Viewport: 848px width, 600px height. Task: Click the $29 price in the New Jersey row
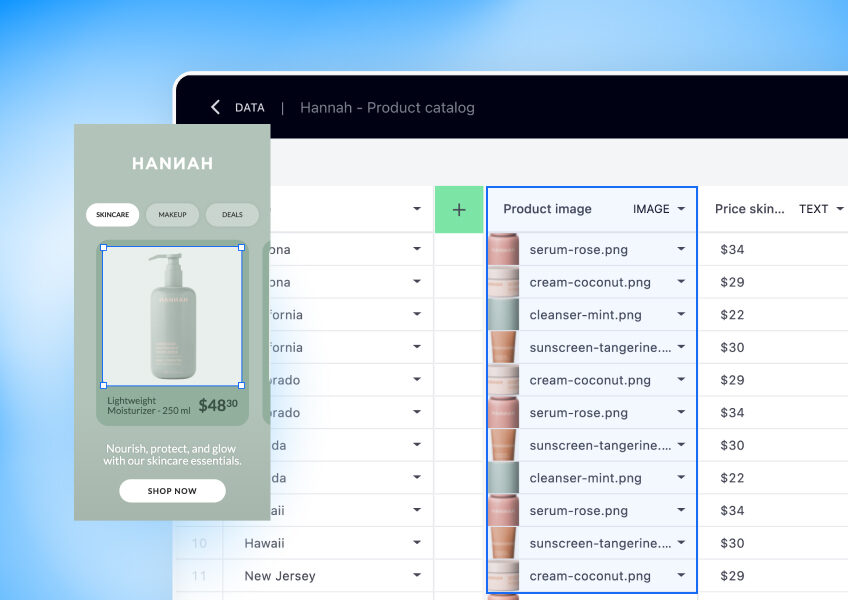pos(732,576)
